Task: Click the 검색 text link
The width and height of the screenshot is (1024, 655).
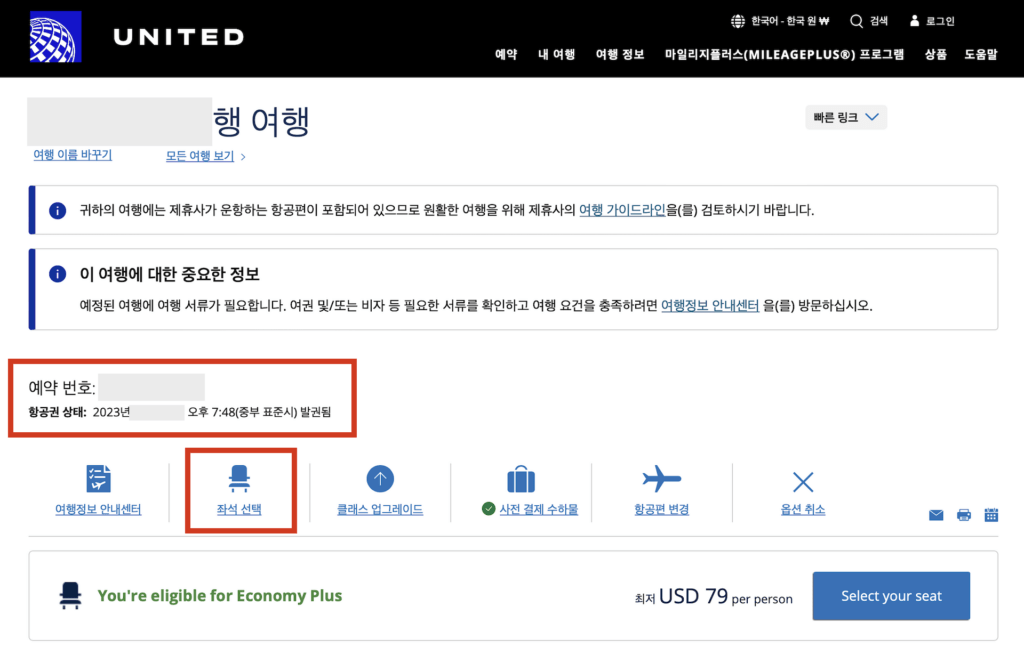Action: 878,21
